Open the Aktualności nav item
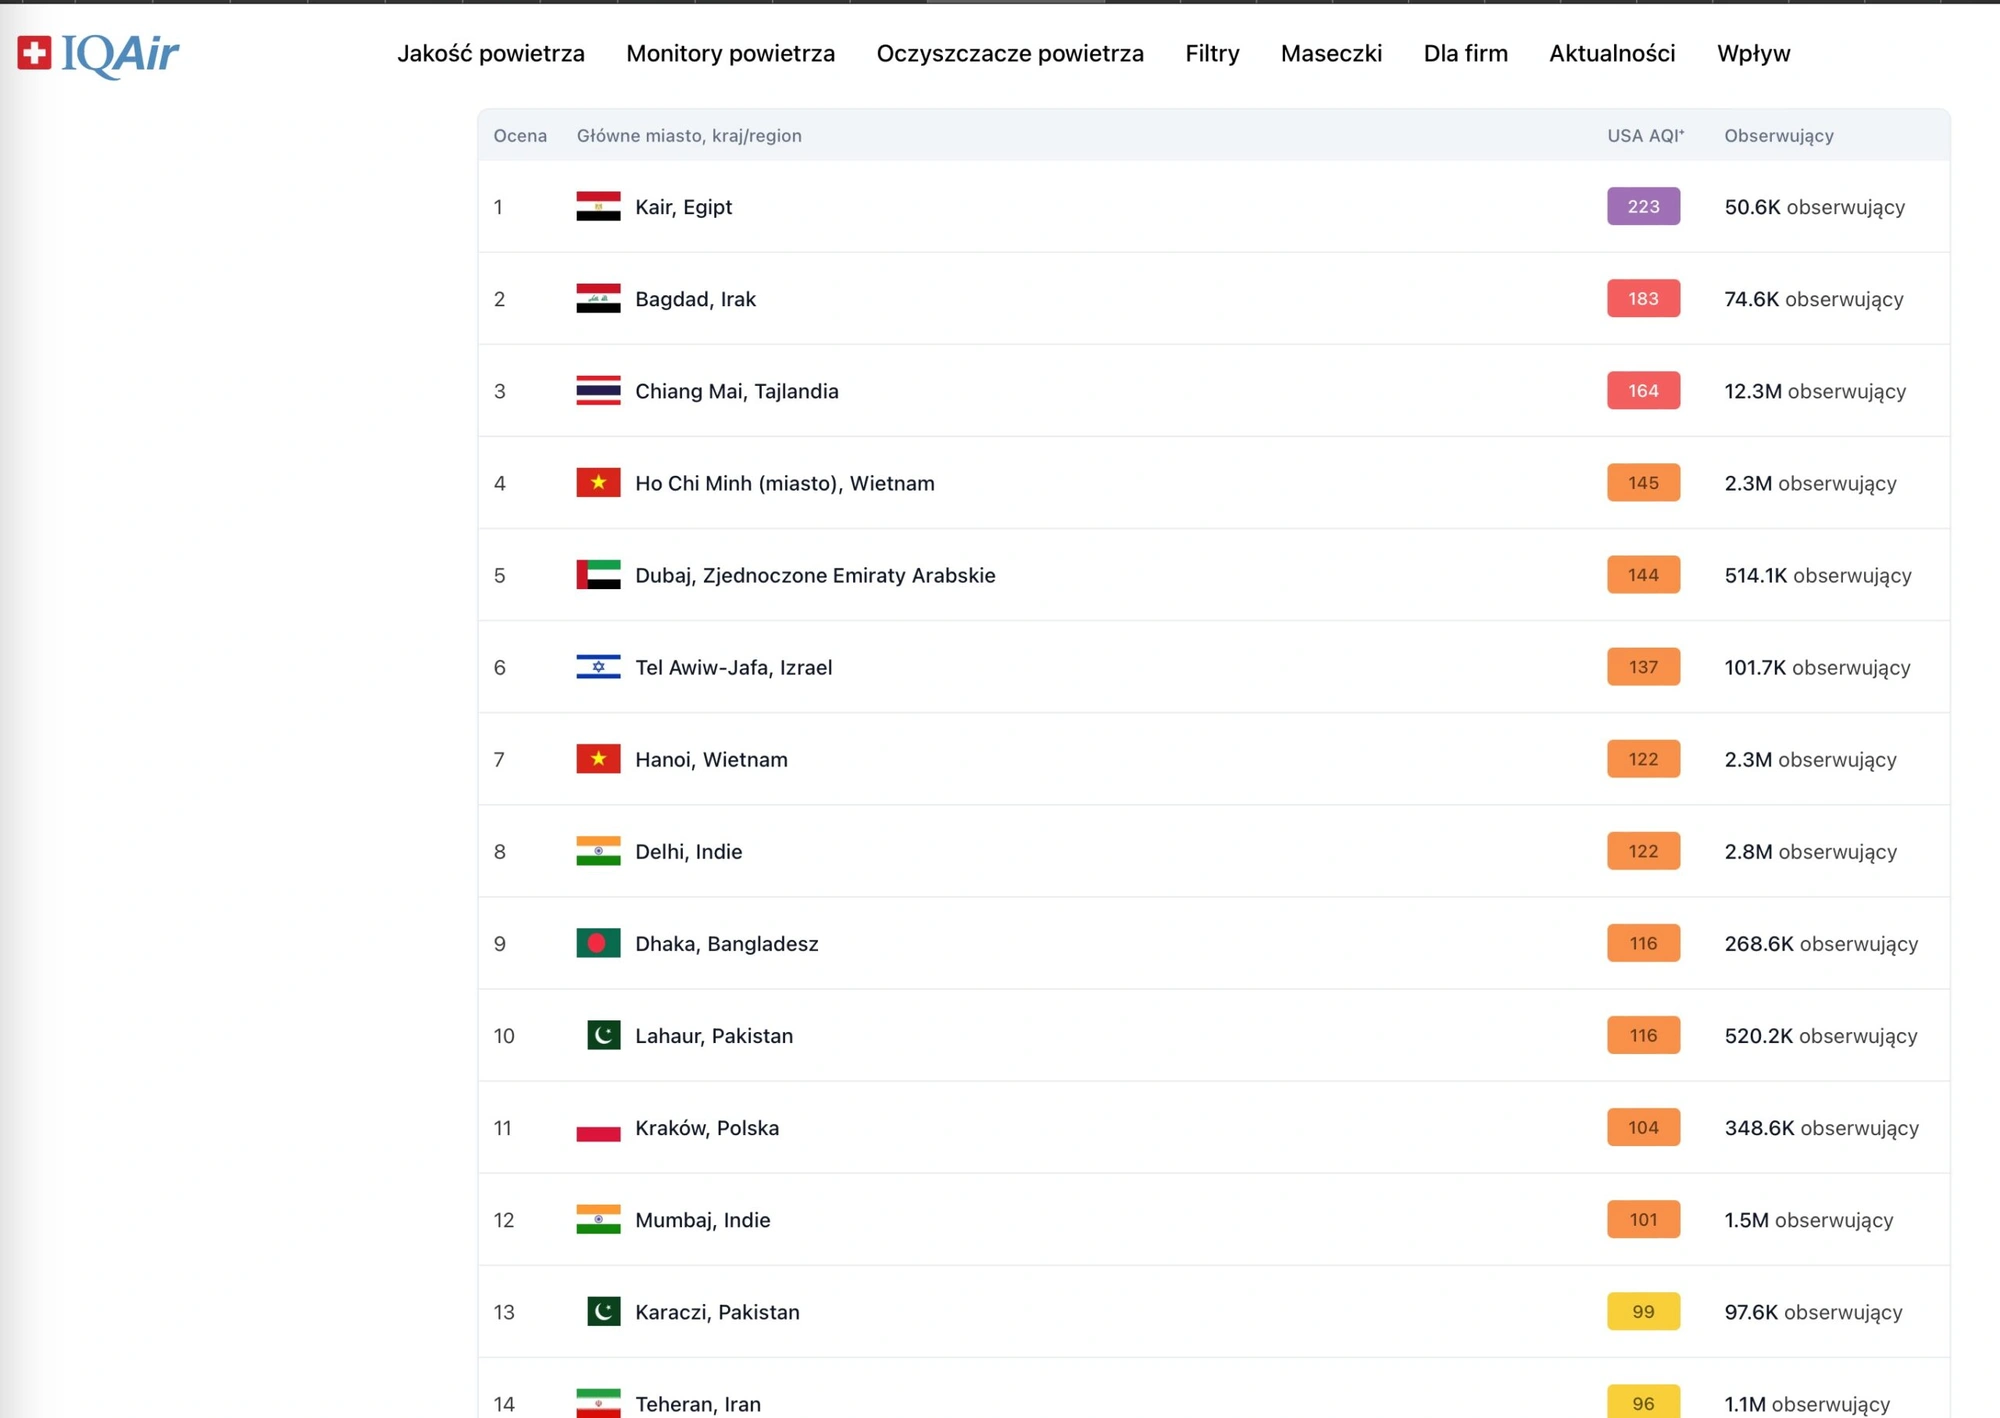Viewport: 2000px width, 1418px height. tap(1611, 54)
